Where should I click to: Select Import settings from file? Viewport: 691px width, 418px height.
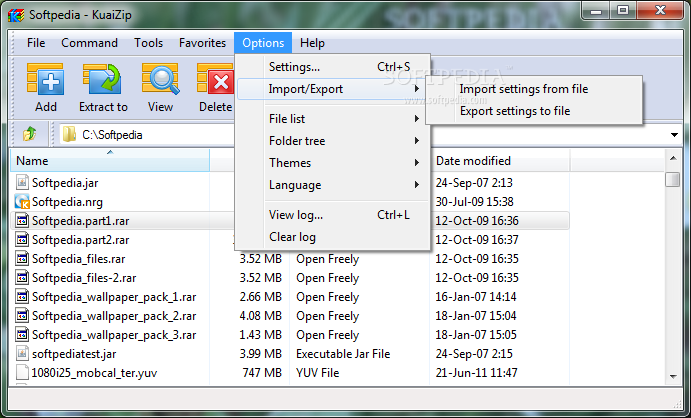click(524, 89)
